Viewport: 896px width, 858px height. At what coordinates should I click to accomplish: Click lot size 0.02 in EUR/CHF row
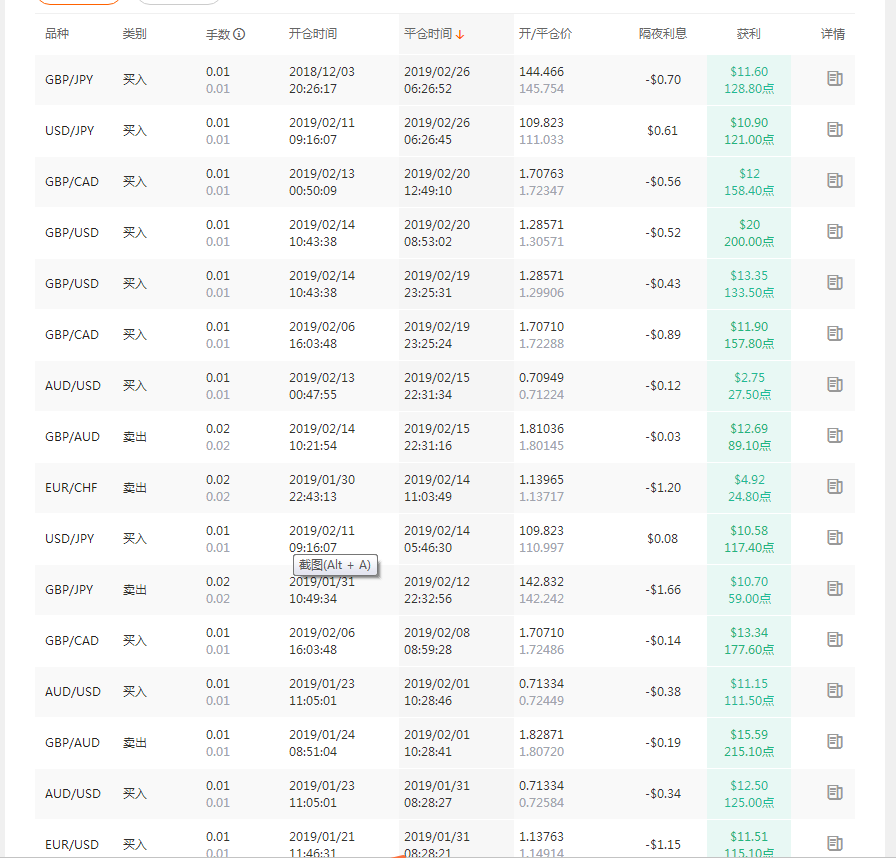218,480
